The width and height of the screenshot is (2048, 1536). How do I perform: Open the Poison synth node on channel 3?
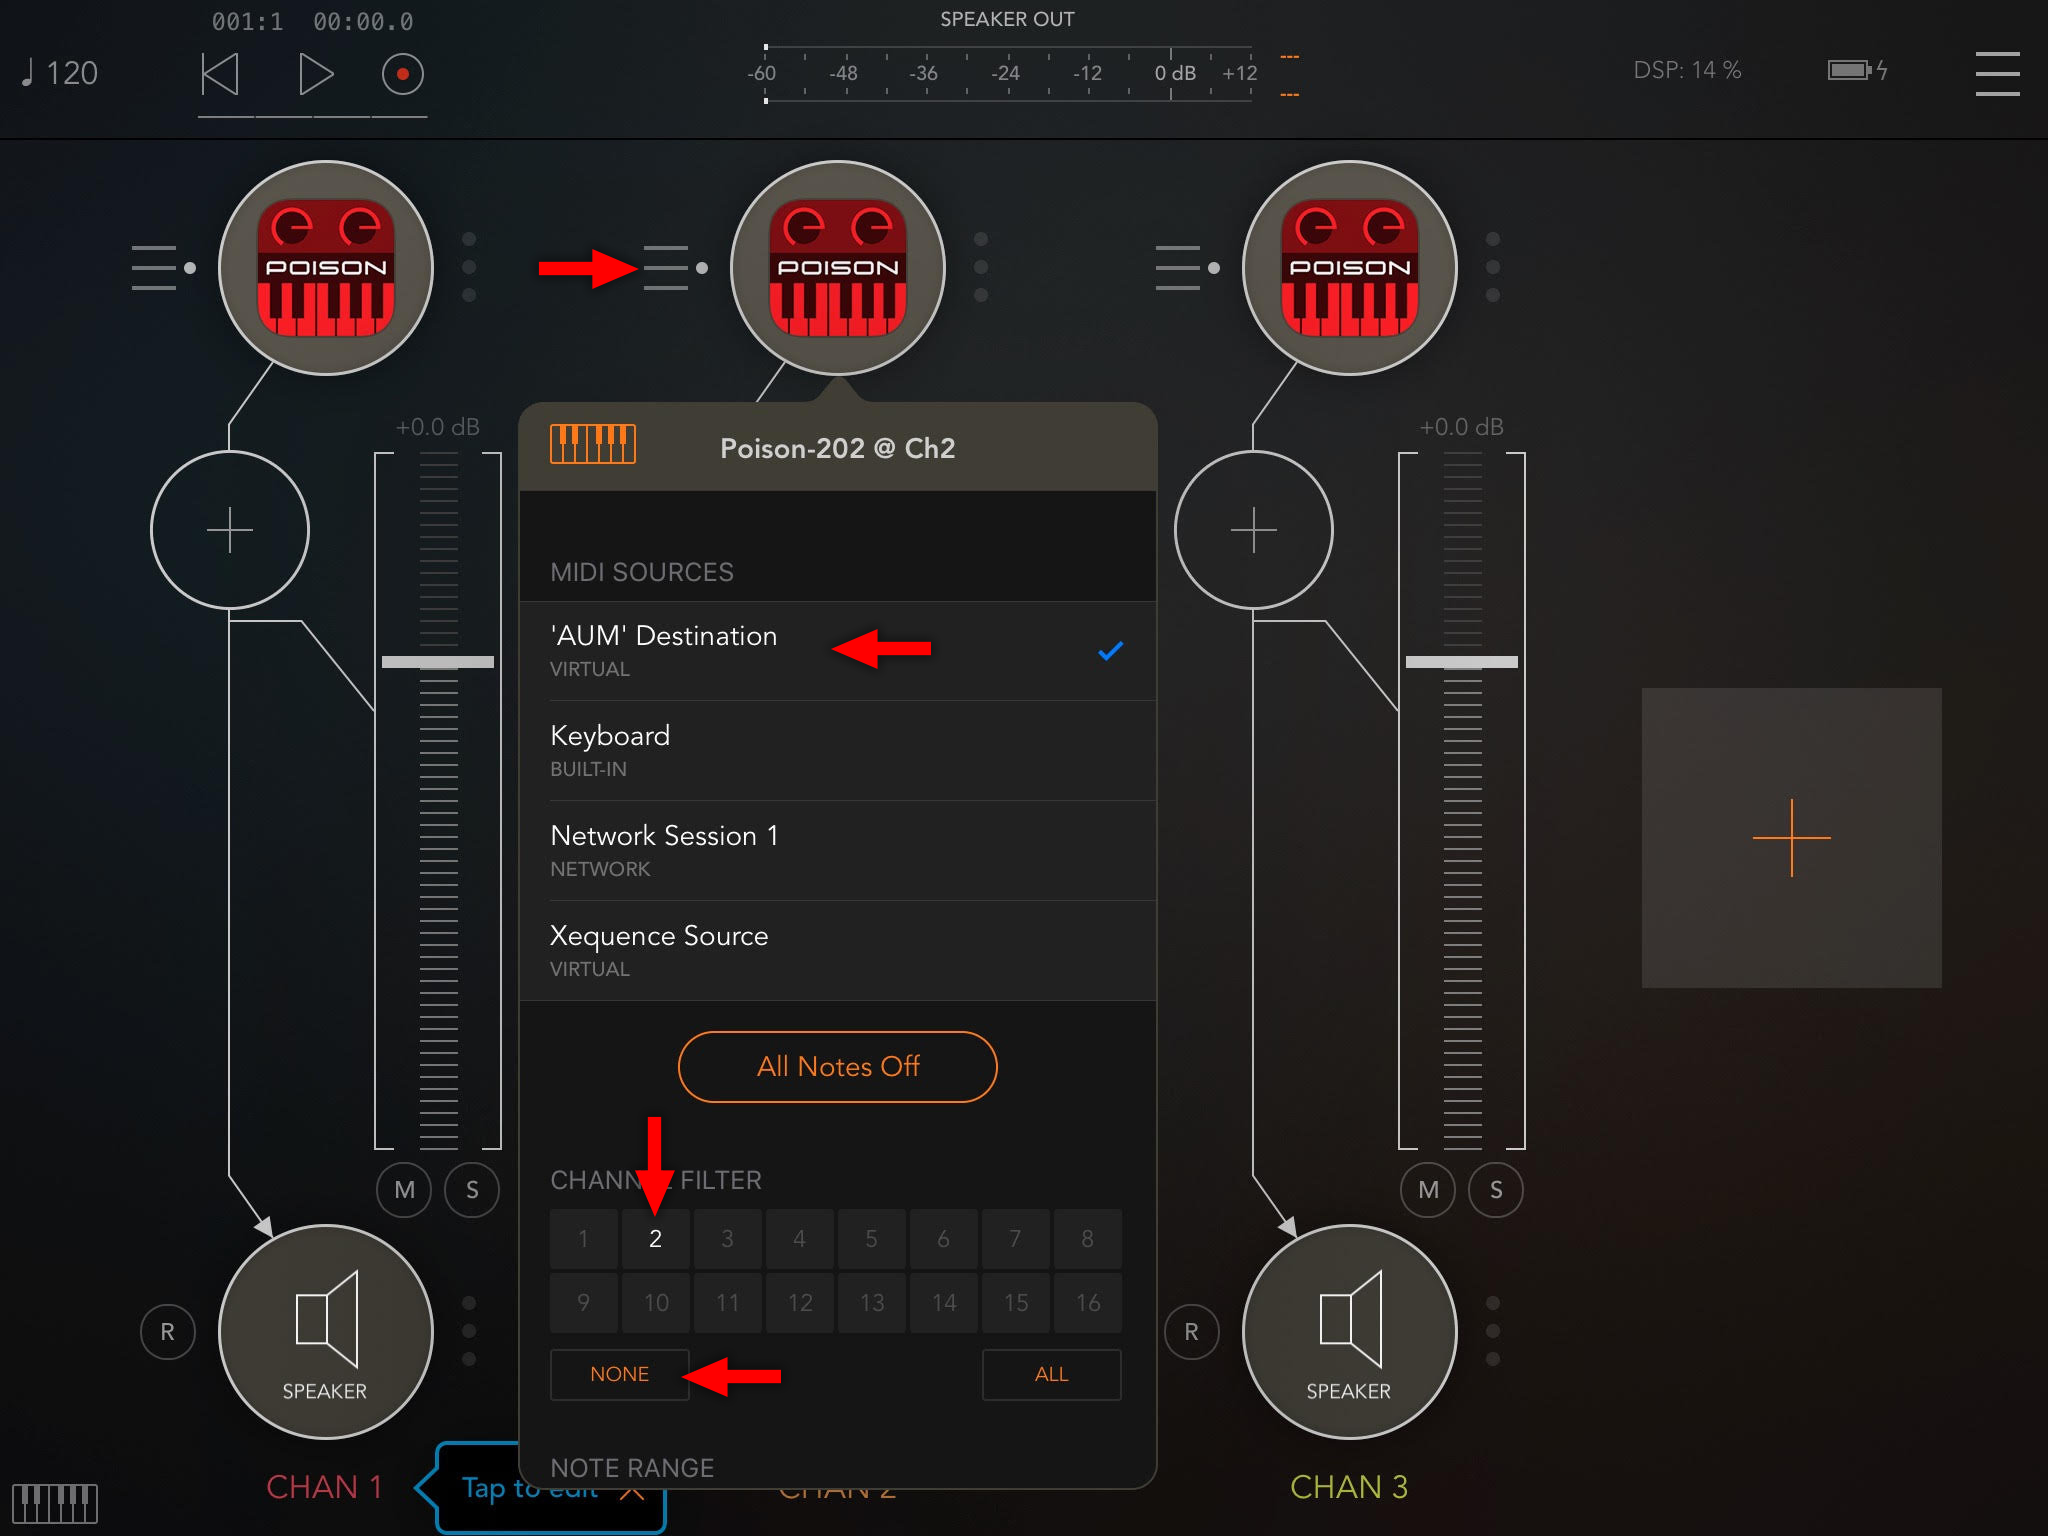1350,268
